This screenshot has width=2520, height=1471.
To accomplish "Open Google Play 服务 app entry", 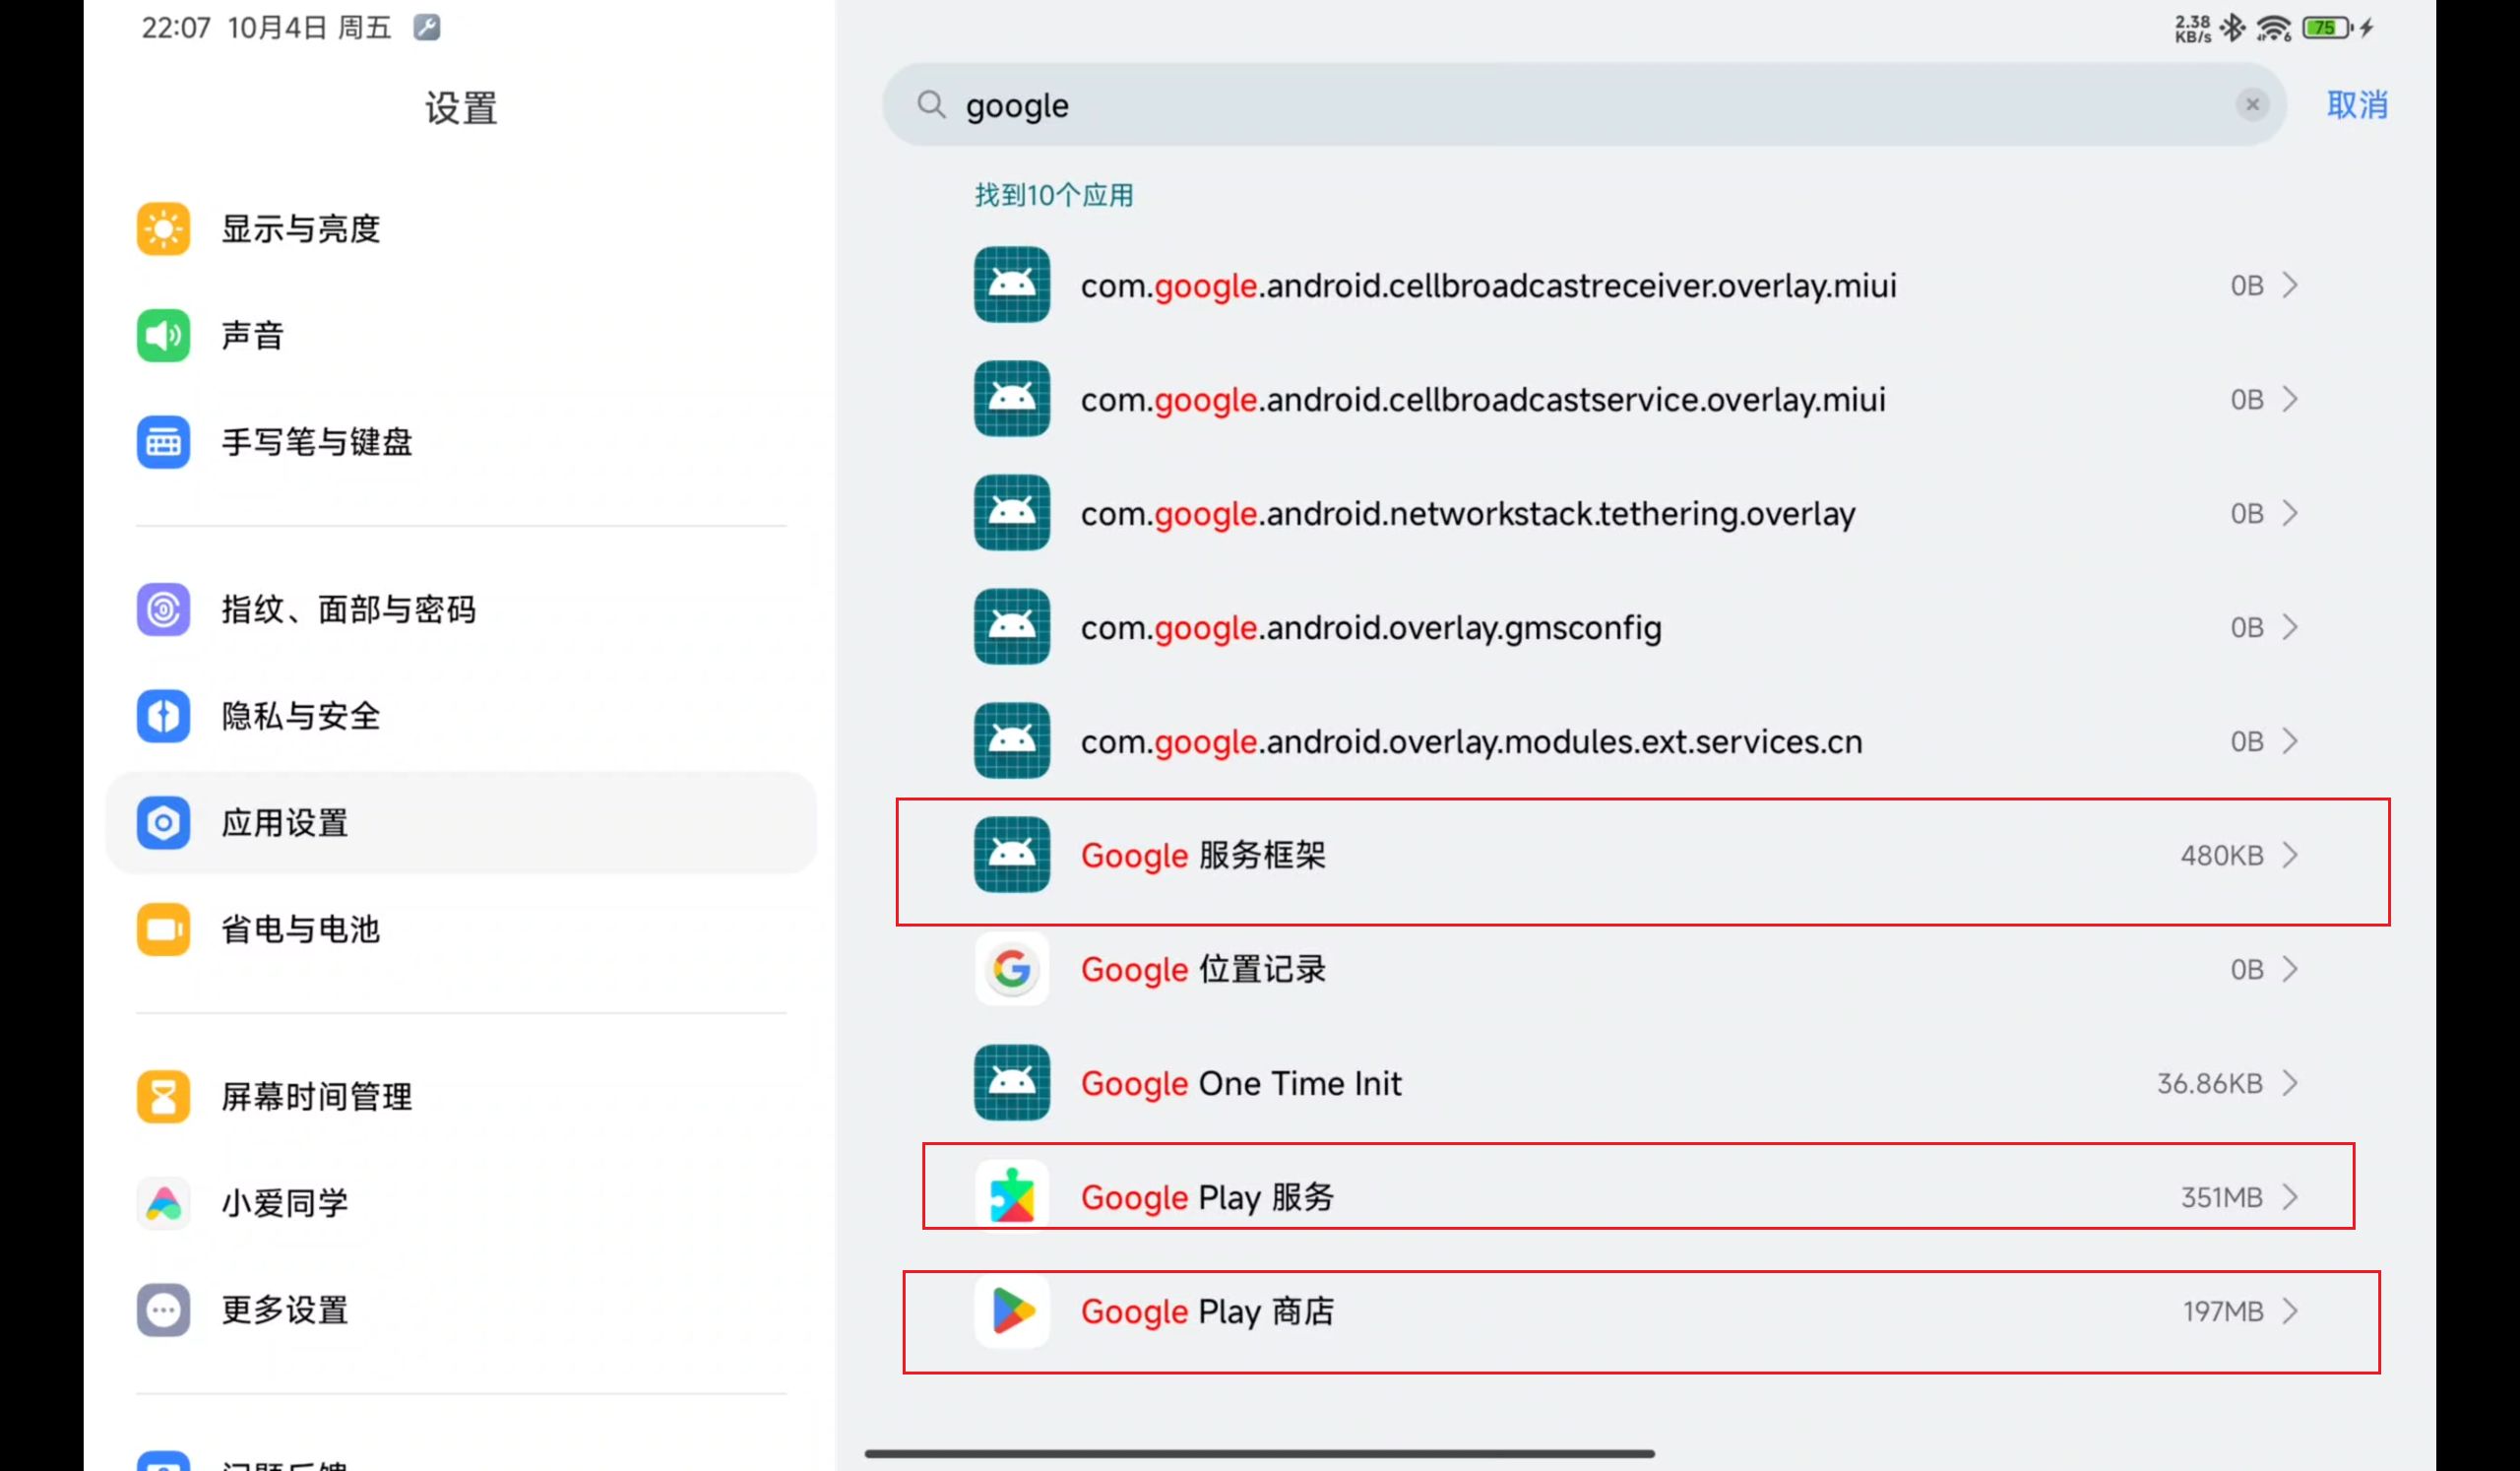I will (1638, 1197).
